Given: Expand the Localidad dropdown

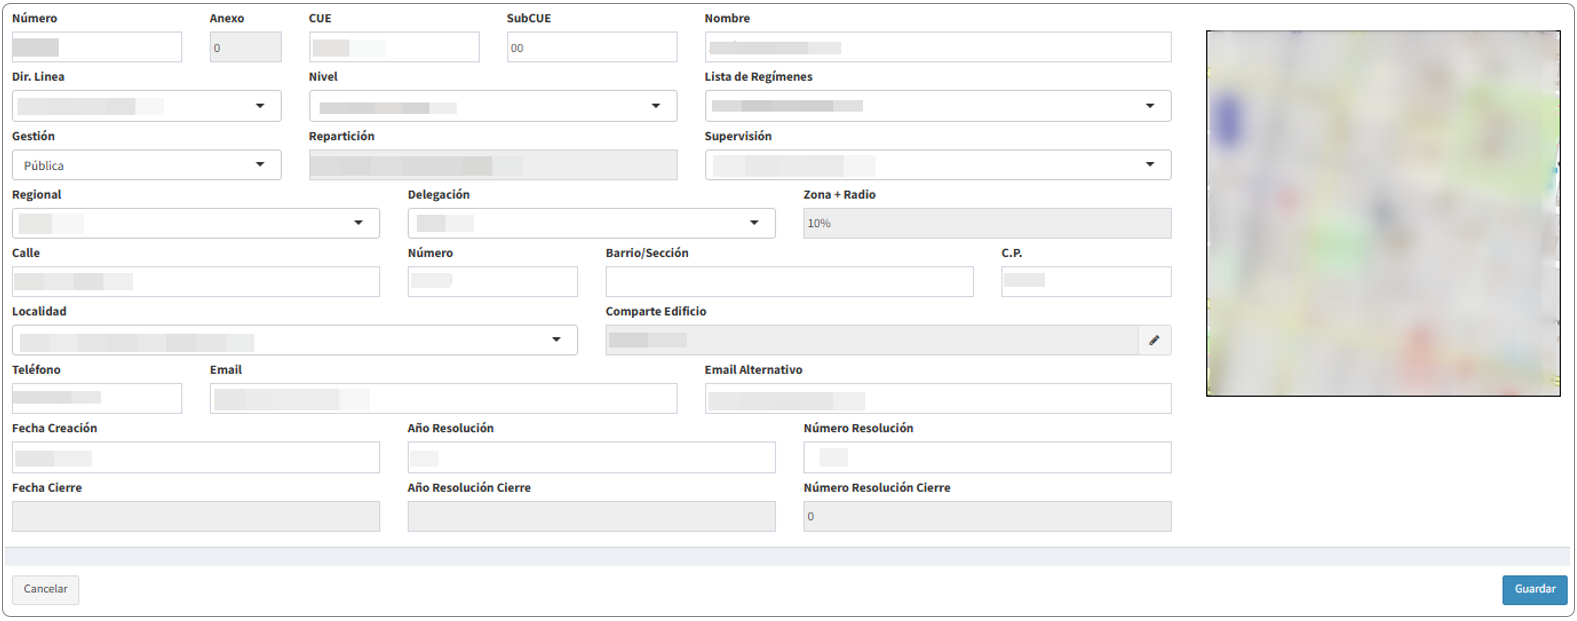Looking at the screenshot, I should click(x=294, y=340).
